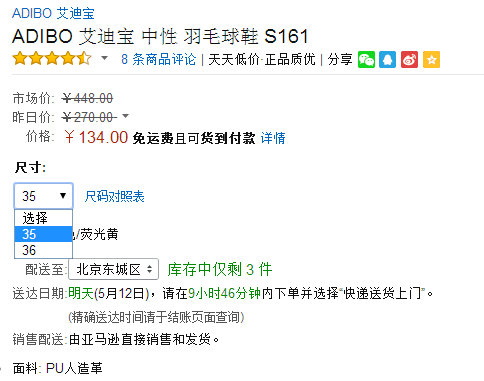Click the 荧光黄 color label text
Screen dimensions: 484x381
coord(99,234)
